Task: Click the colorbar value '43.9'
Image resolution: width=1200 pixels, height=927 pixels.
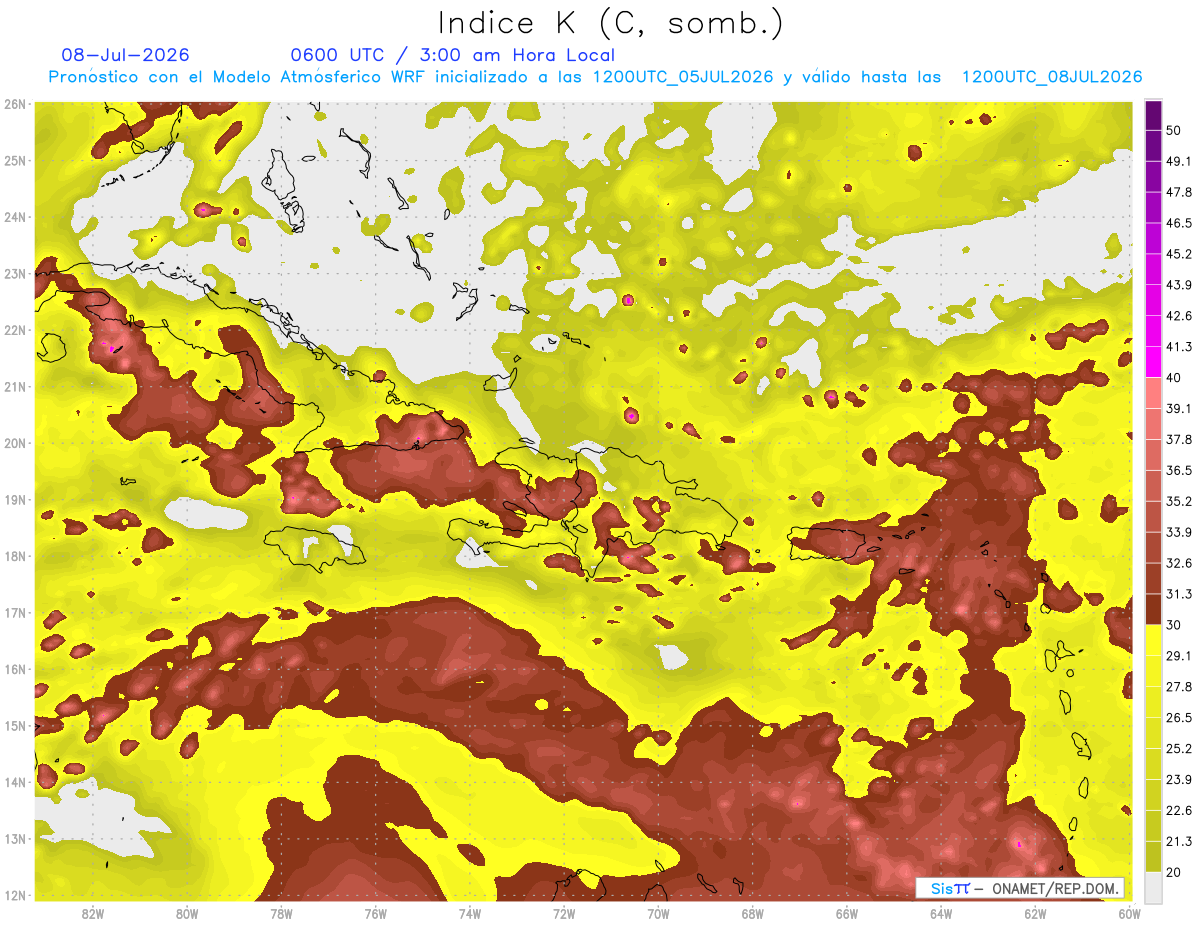Action: pyautogui.click(x=1179, y=285)
